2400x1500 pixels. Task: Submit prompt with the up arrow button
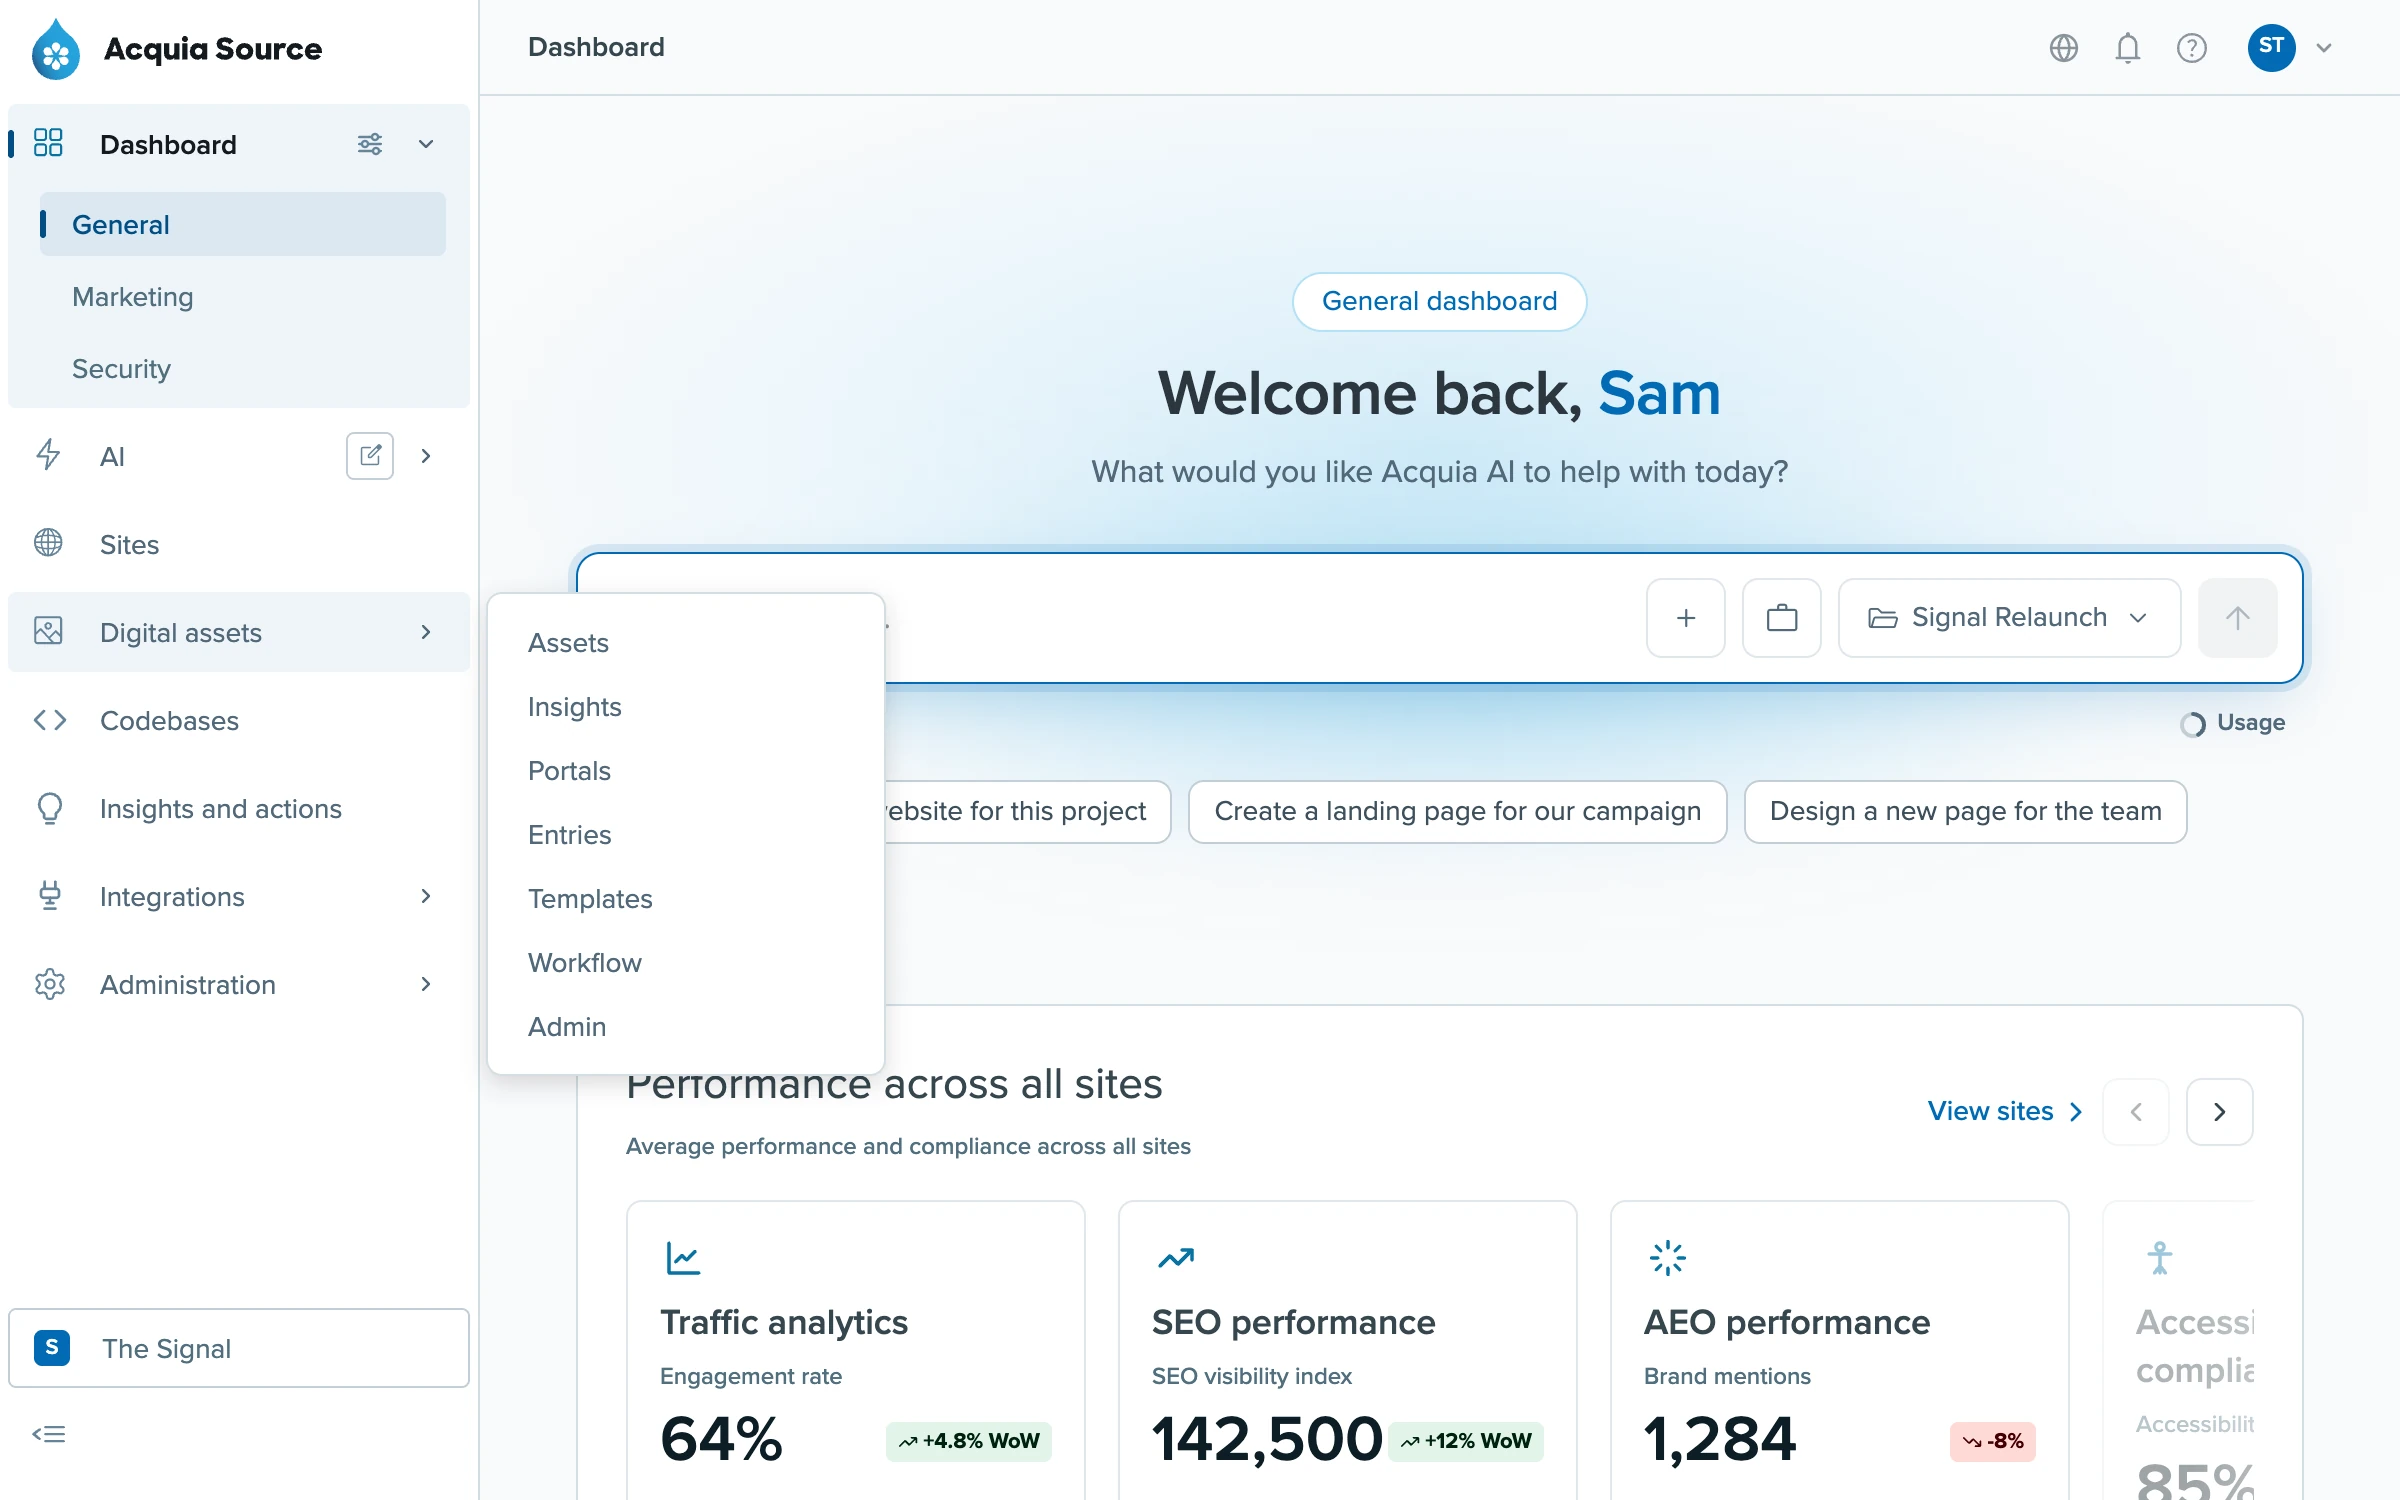(2238, 618)
